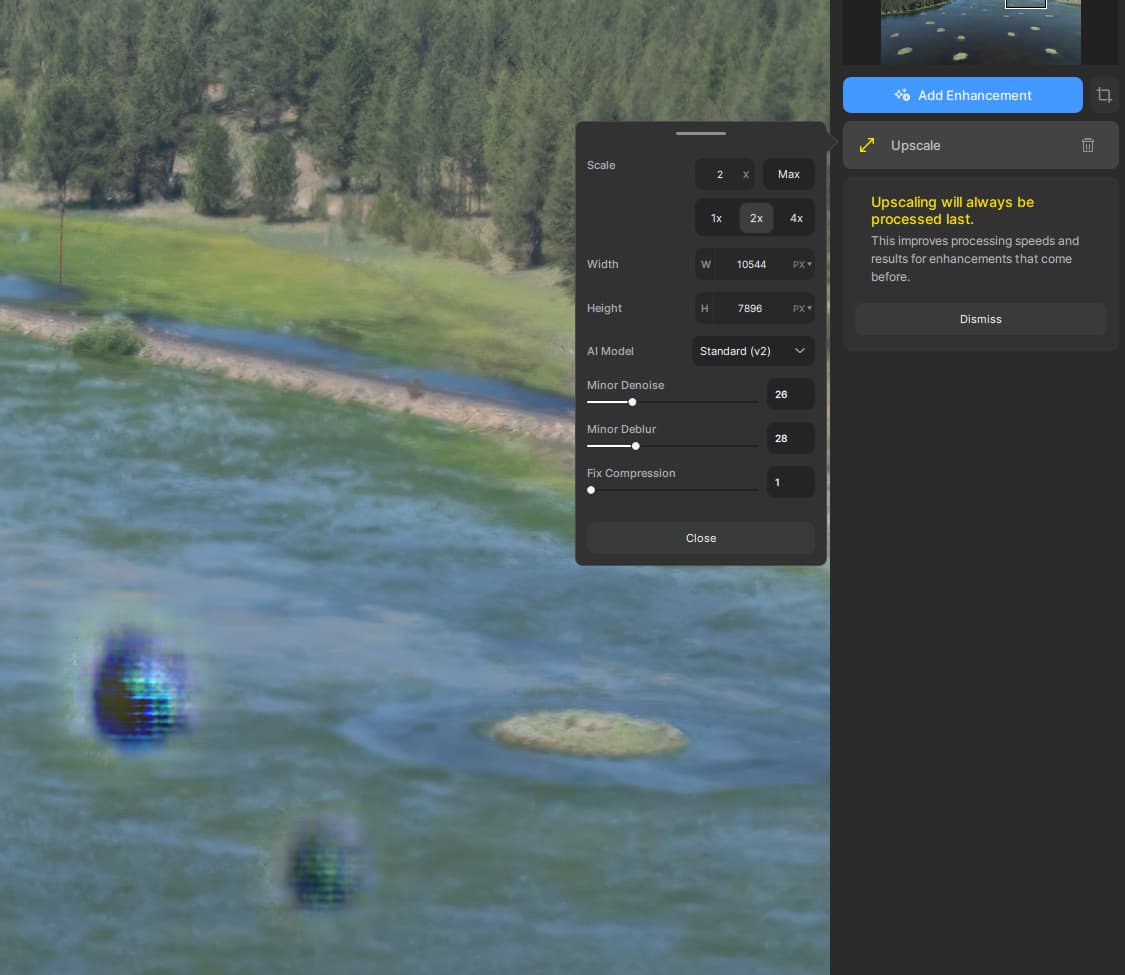Viewport: 1125px width, 975px height.
Task: Open the Height unit PX dropdown
Action: pyautogui.click(x=801, y=308)
